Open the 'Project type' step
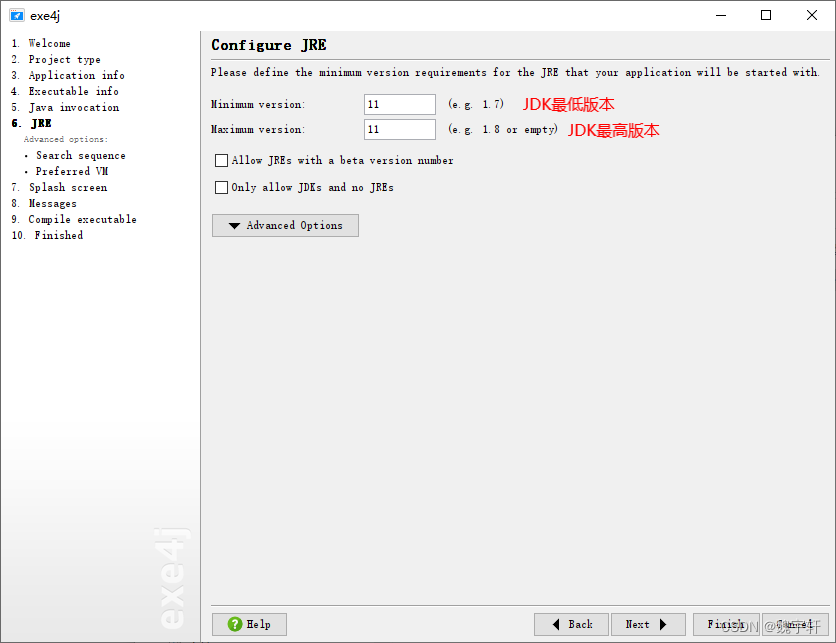This screenshot has width=836, height=643. click(62, 59)
